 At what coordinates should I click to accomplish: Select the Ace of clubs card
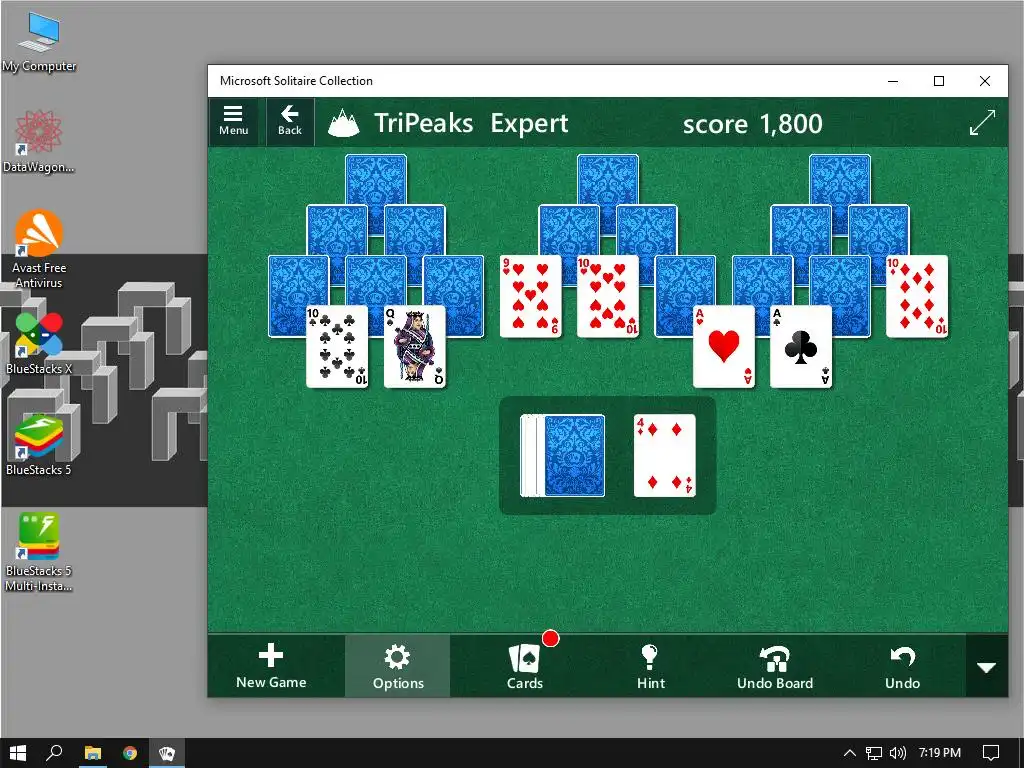(801, 347)
